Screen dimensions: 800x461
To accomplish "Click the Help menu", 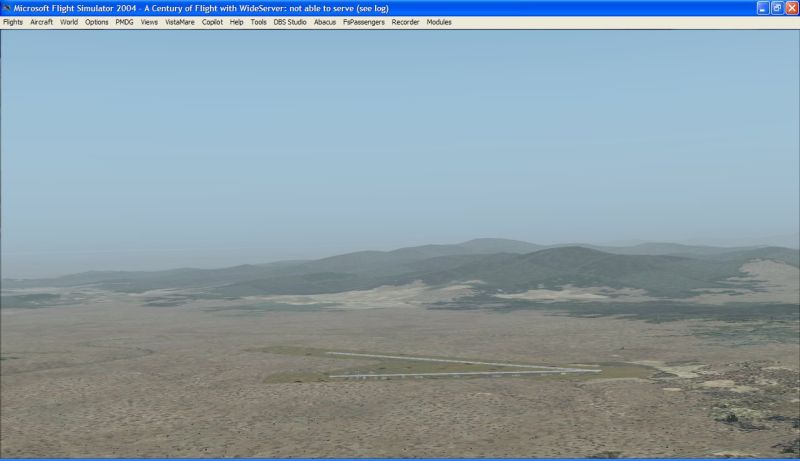I will pyautogui.click(x=237, y=22).
